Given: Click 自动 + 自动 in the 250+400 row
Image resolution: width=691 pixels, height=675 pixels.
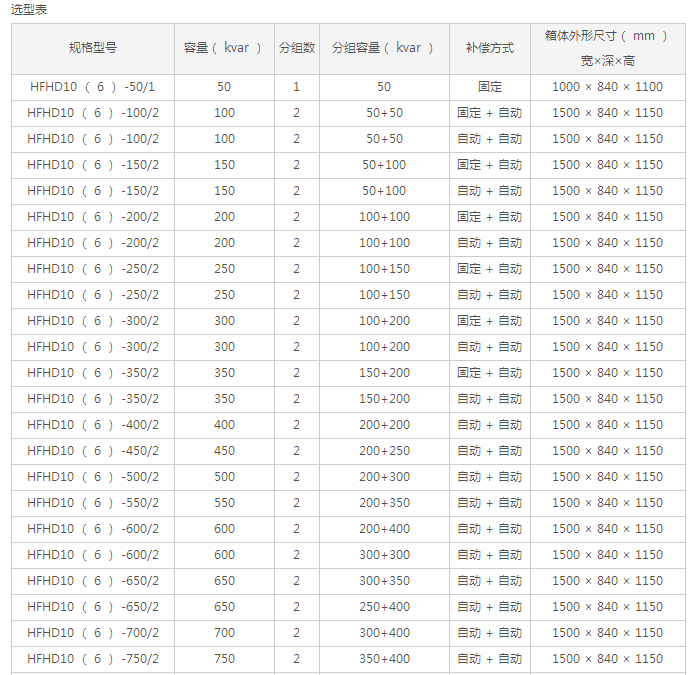Looking at the screenshot, I should point(490,607).
